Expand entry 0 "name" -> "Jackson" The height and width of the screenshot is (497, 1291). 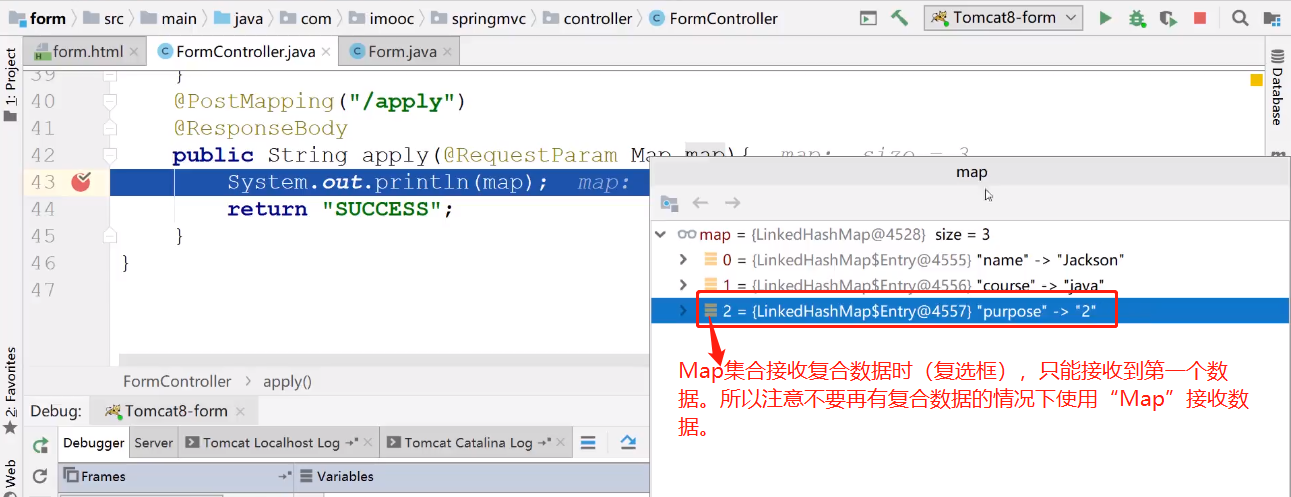(684, 260)
